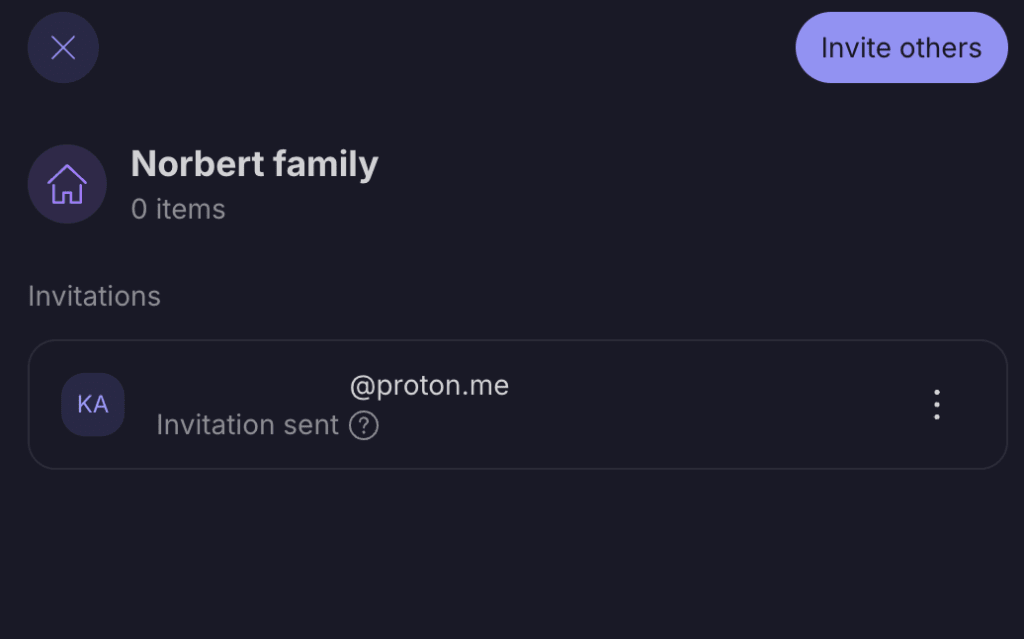The image size is (1024, 639).
Task: Click empty space inside the invitation card
Action: tap(680, 404)
